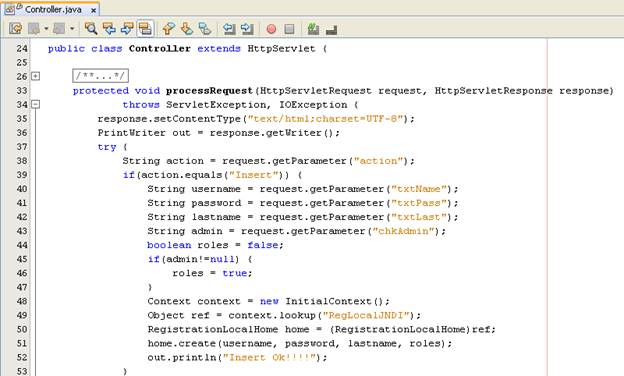
Task: Click the Java file icon on the tab
Action: (x=11, y=9)
